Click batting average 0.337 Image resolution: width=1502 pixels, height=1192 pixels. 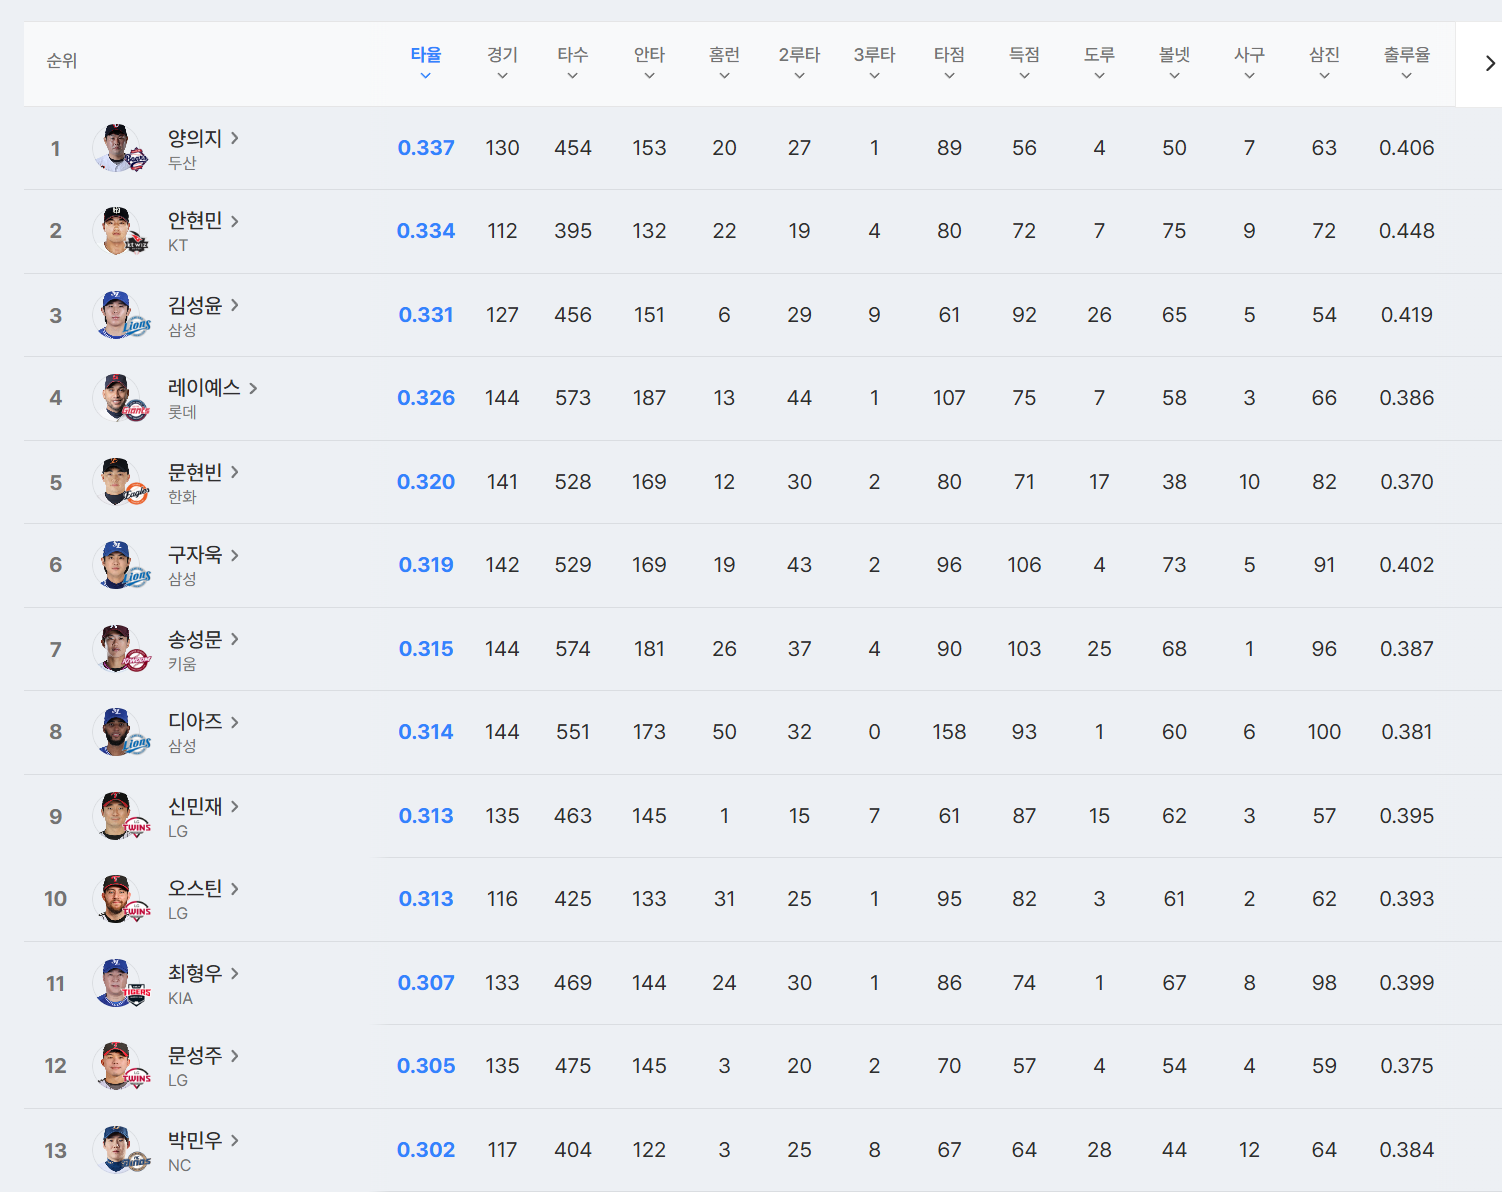pos(426,148)
